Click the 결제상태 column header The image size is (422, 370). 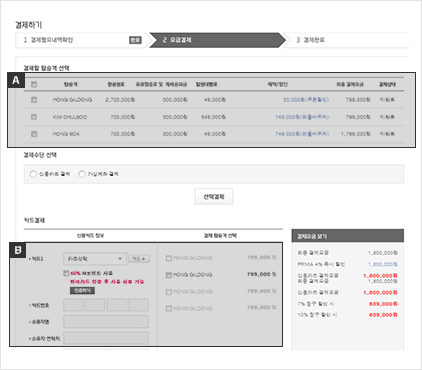387,84
